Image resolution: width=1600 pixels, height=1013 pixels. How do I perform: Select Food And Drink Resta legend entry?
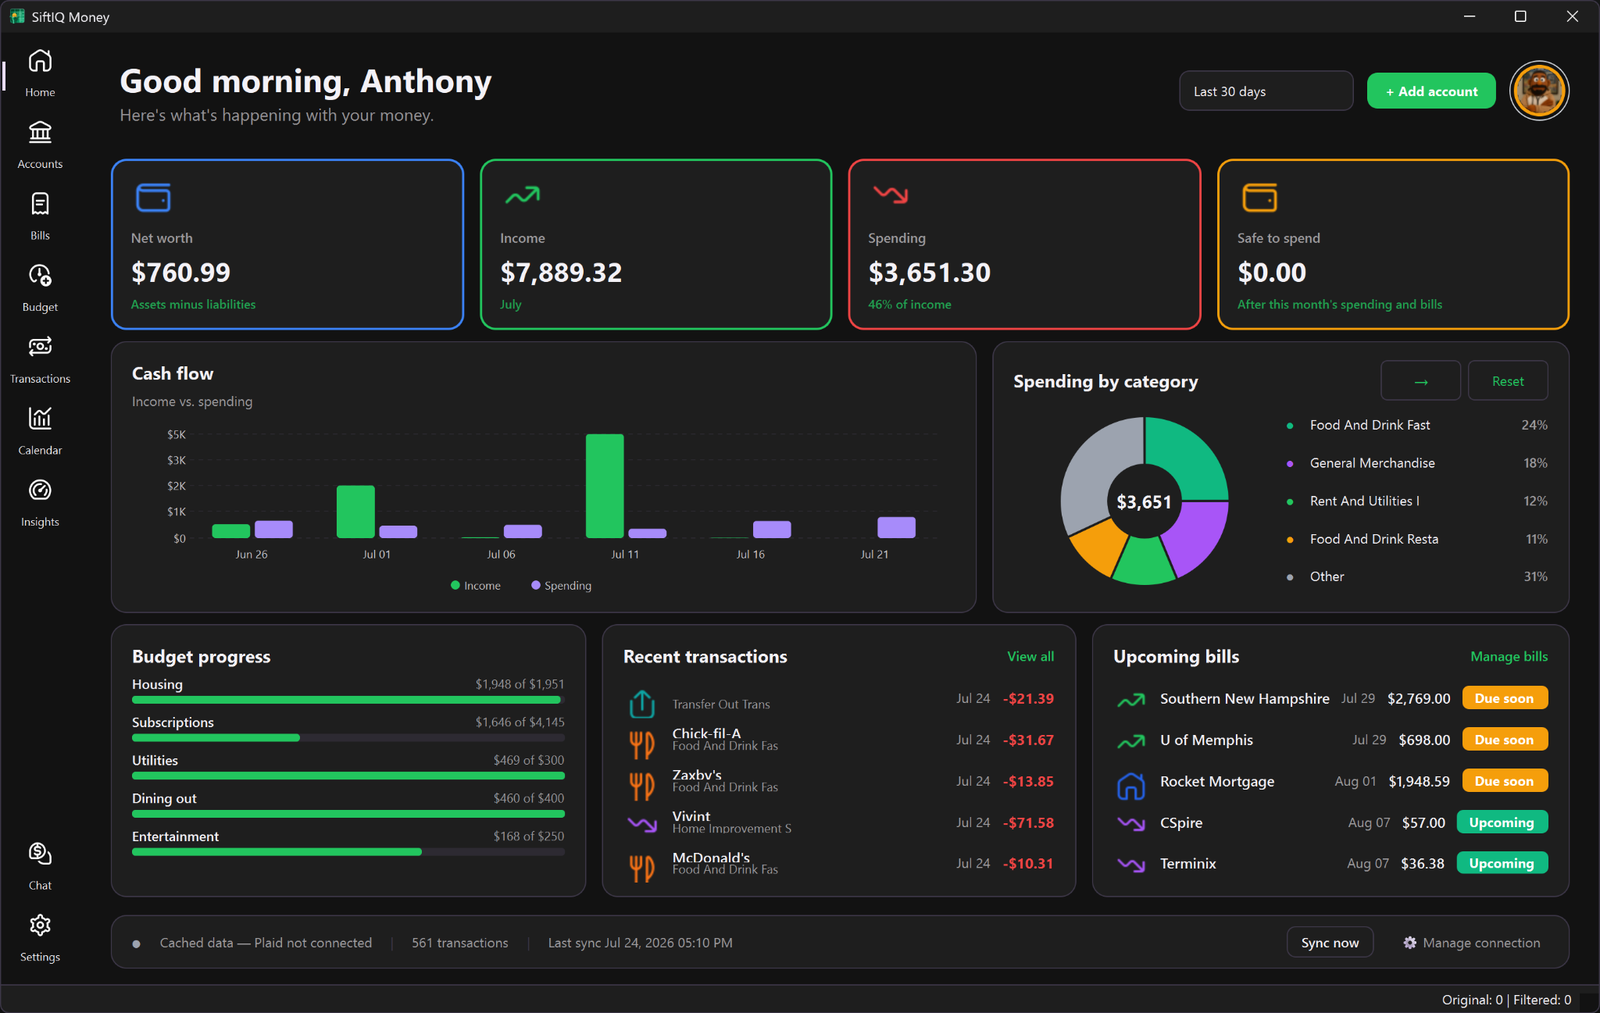point(1417,539)
